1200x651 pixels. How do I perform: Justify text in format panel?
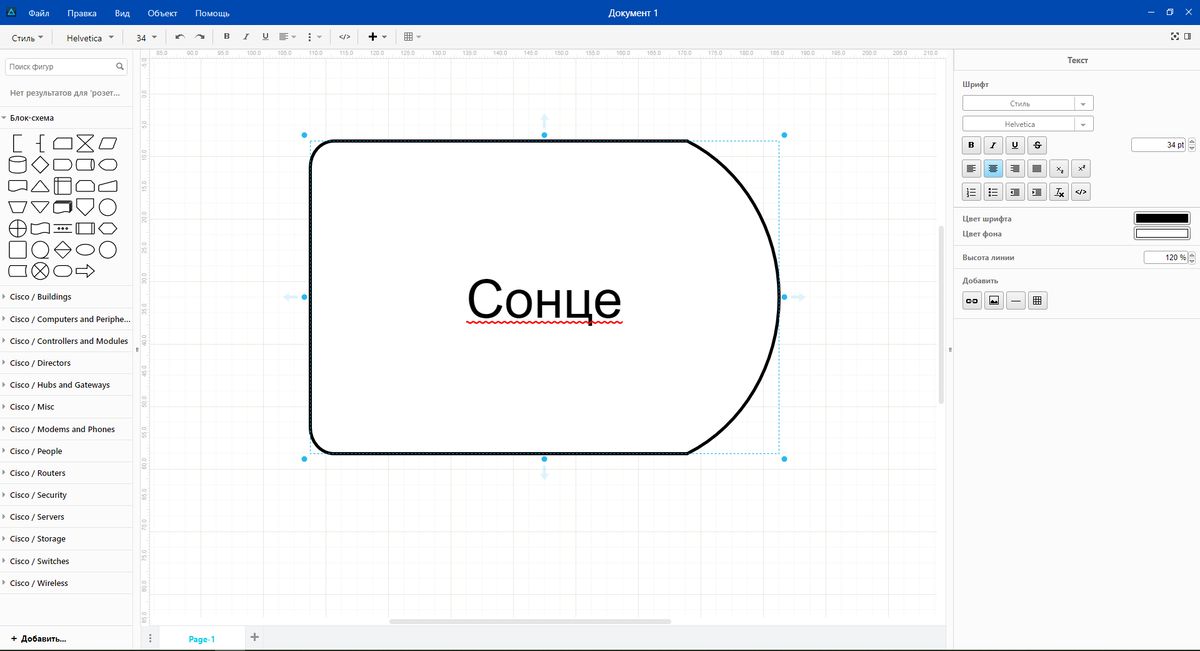point(1037,168)
